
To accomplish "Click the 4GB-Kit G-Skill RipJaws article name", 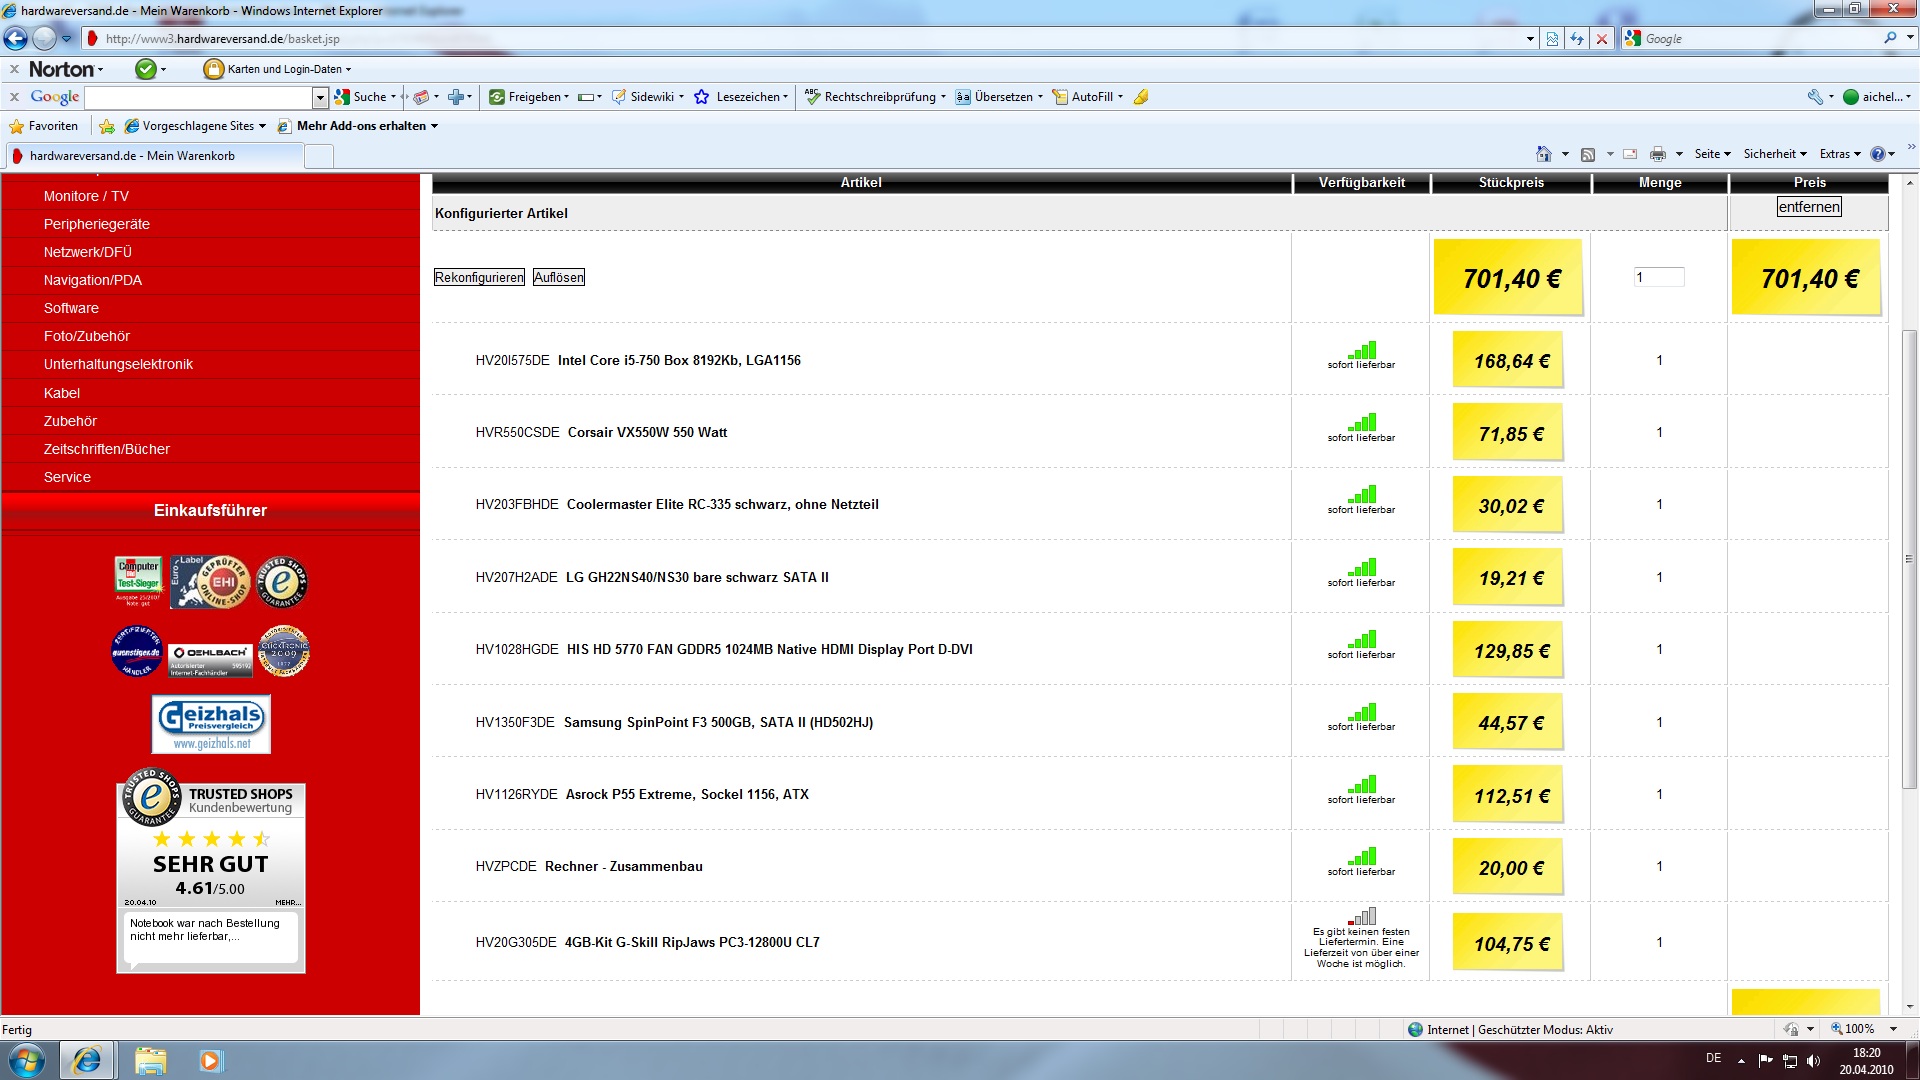I will click(x=692, y=942).
